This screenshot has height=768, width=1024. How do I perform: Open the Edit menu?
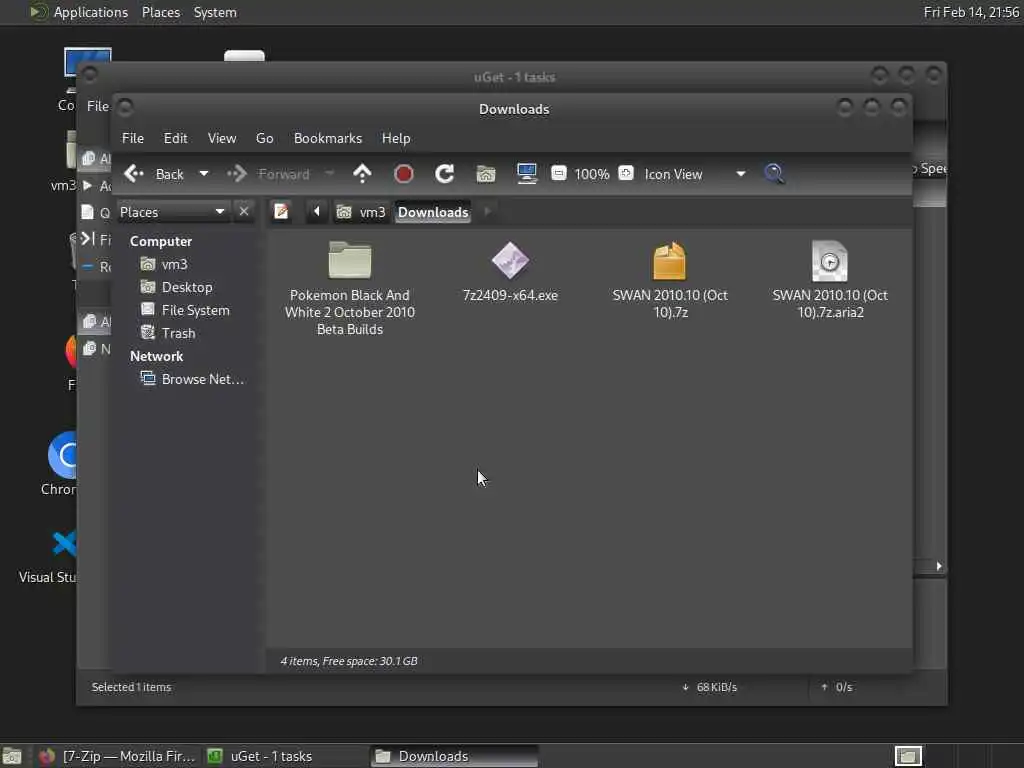coord(175,138)
